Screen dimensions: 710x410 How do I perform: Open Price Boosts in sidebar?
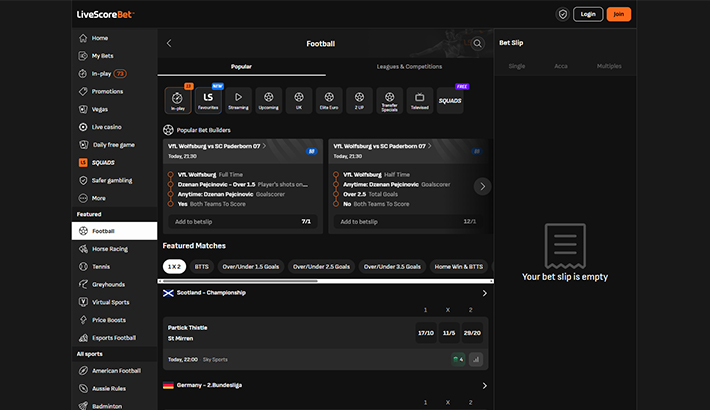pos(114,320)
